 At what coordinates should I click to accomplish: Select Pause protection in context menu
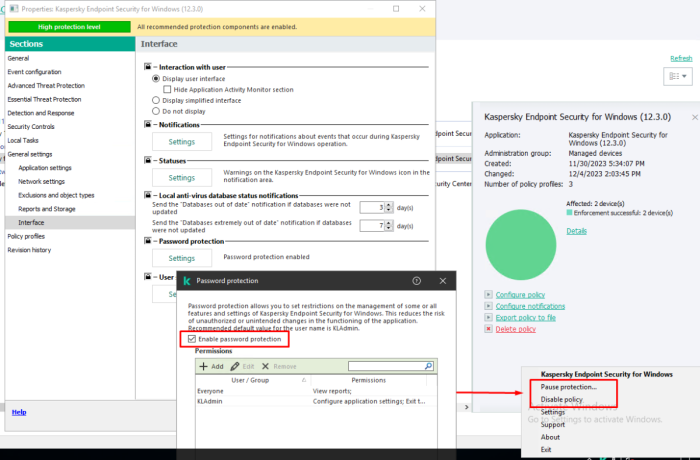tap(569, 386)
